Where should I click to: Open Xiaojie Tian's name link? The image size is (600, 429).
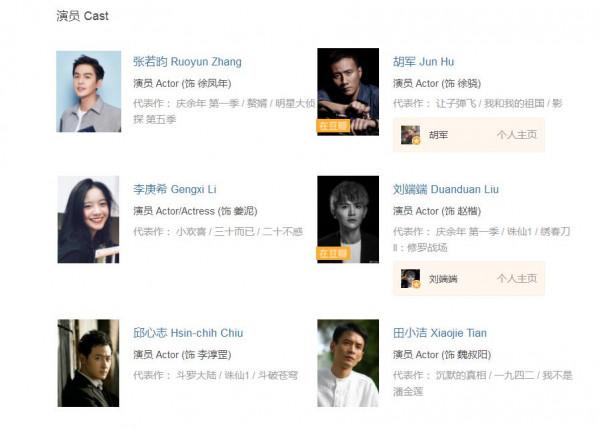pos(440,333)
